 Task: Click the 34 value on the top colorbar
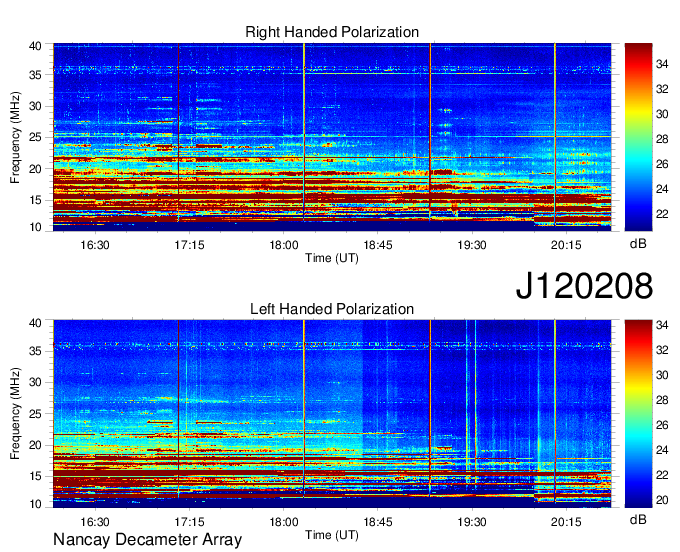[x=662, y=64]
